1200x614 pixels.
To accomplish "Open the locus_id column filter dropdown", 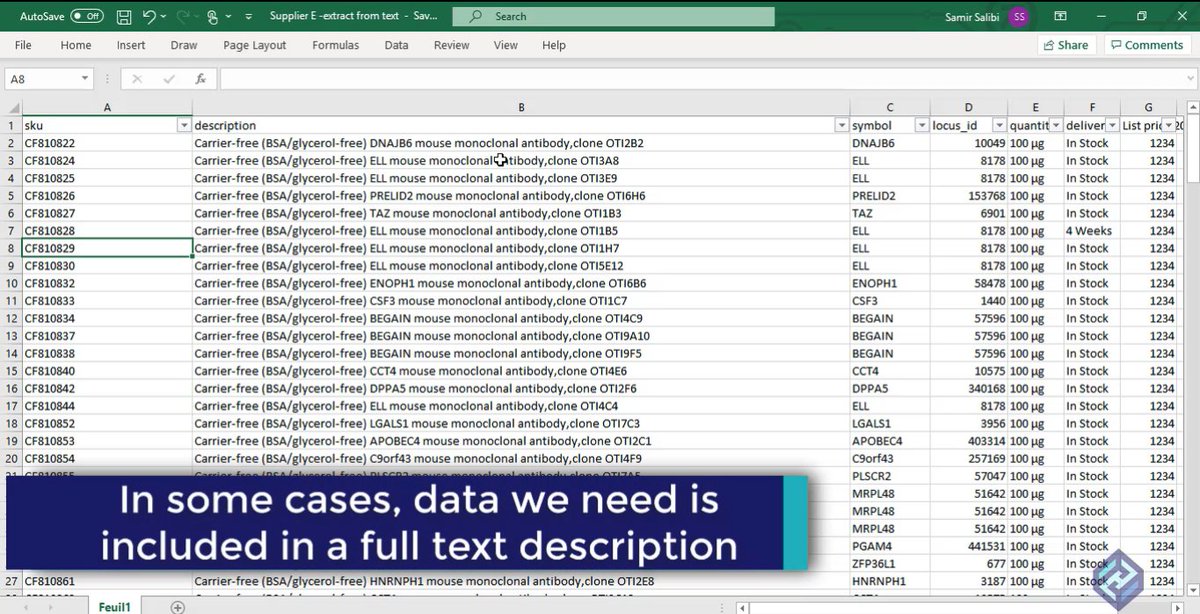I will (997, 126).
